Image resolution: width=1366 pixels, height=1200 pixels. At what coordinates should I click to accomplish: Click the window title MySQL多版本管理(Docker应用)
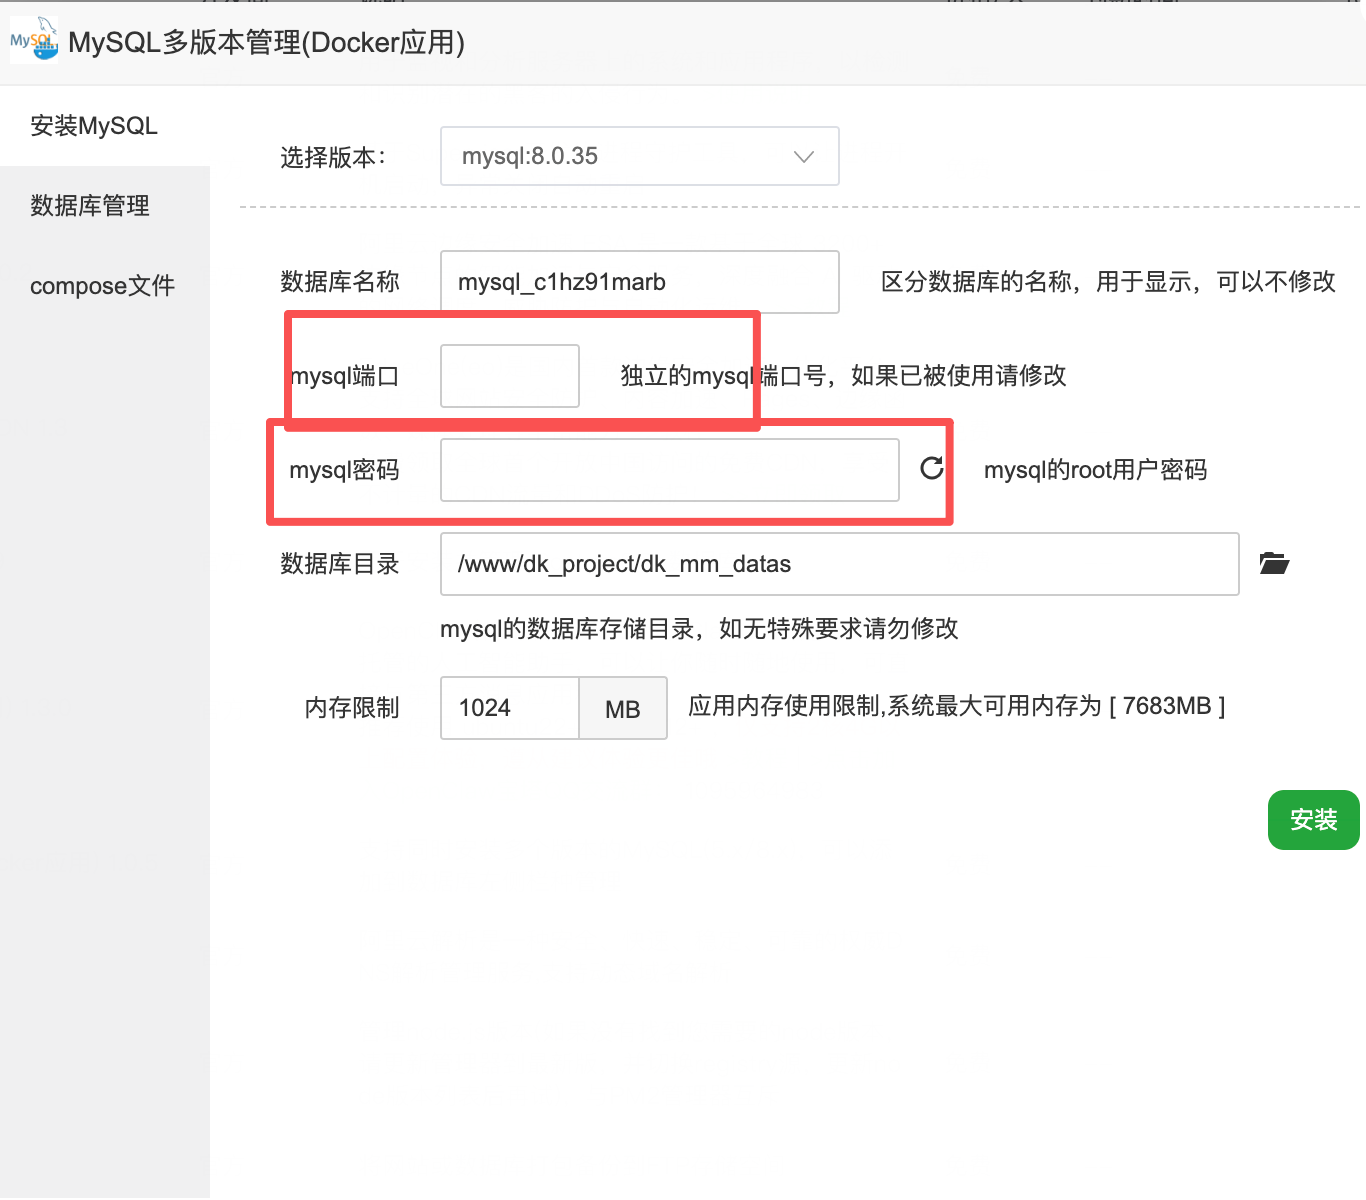coord(266,43)
